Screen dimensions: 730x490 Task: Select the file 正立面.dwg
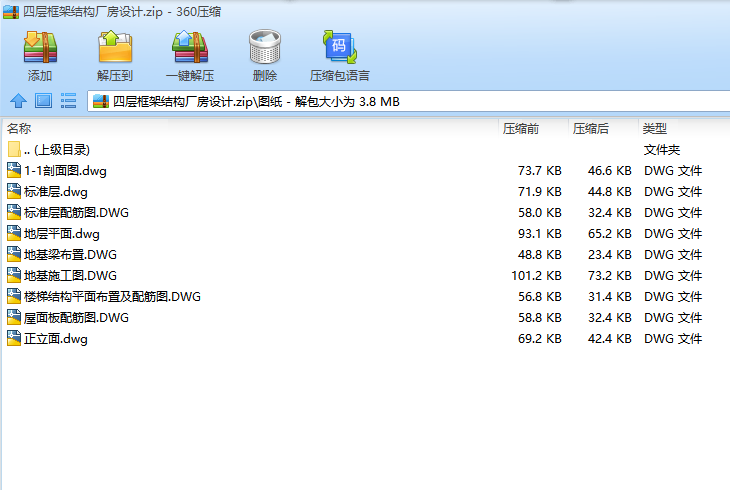56,339
